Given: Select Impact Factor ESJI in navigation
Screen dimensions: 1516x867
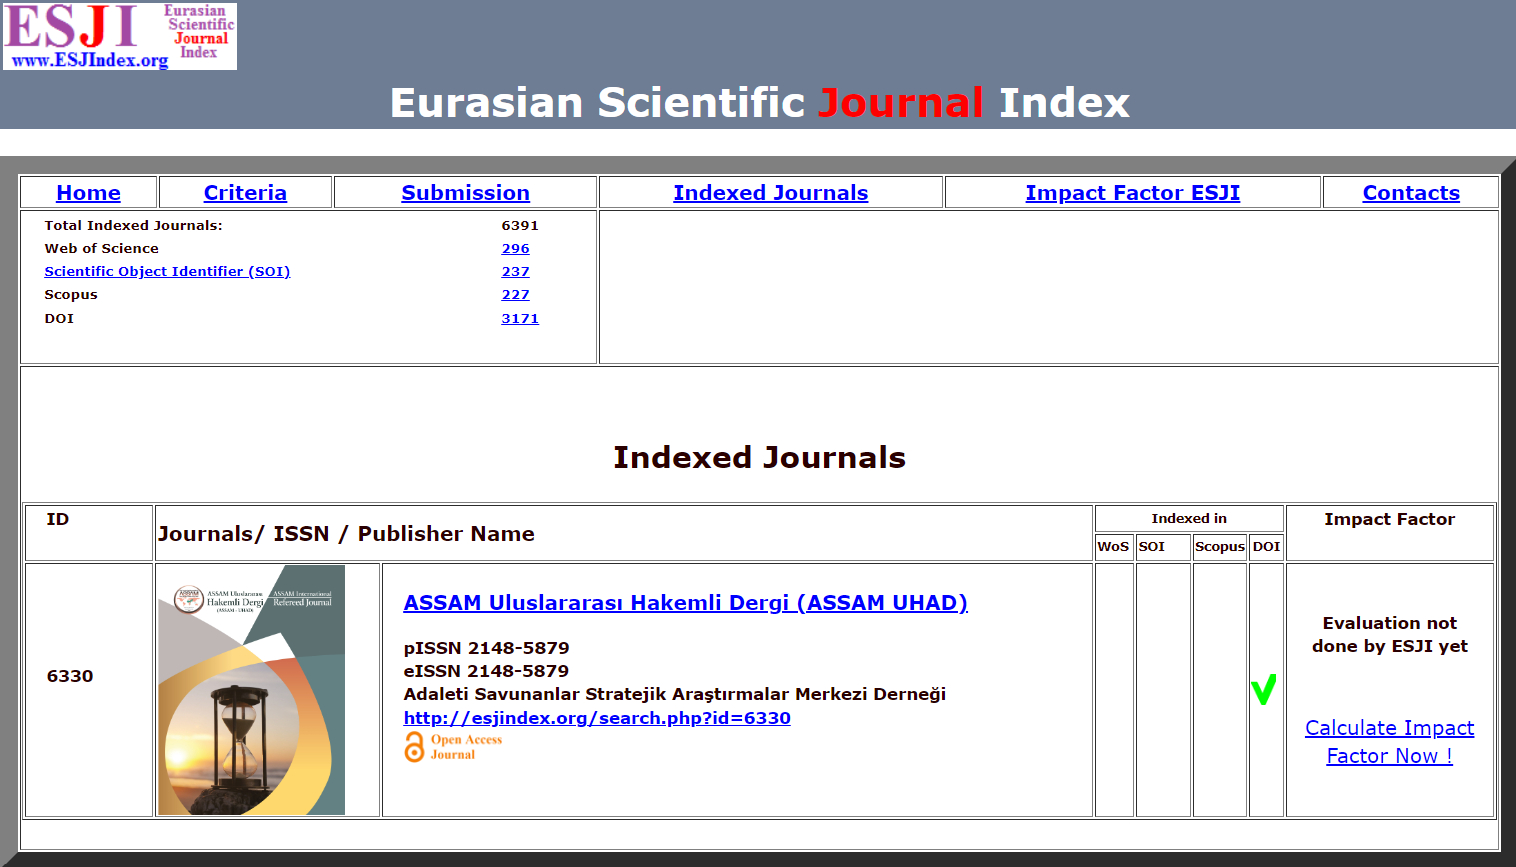Looking at the screenshot, I should [x=1132, y=193].
